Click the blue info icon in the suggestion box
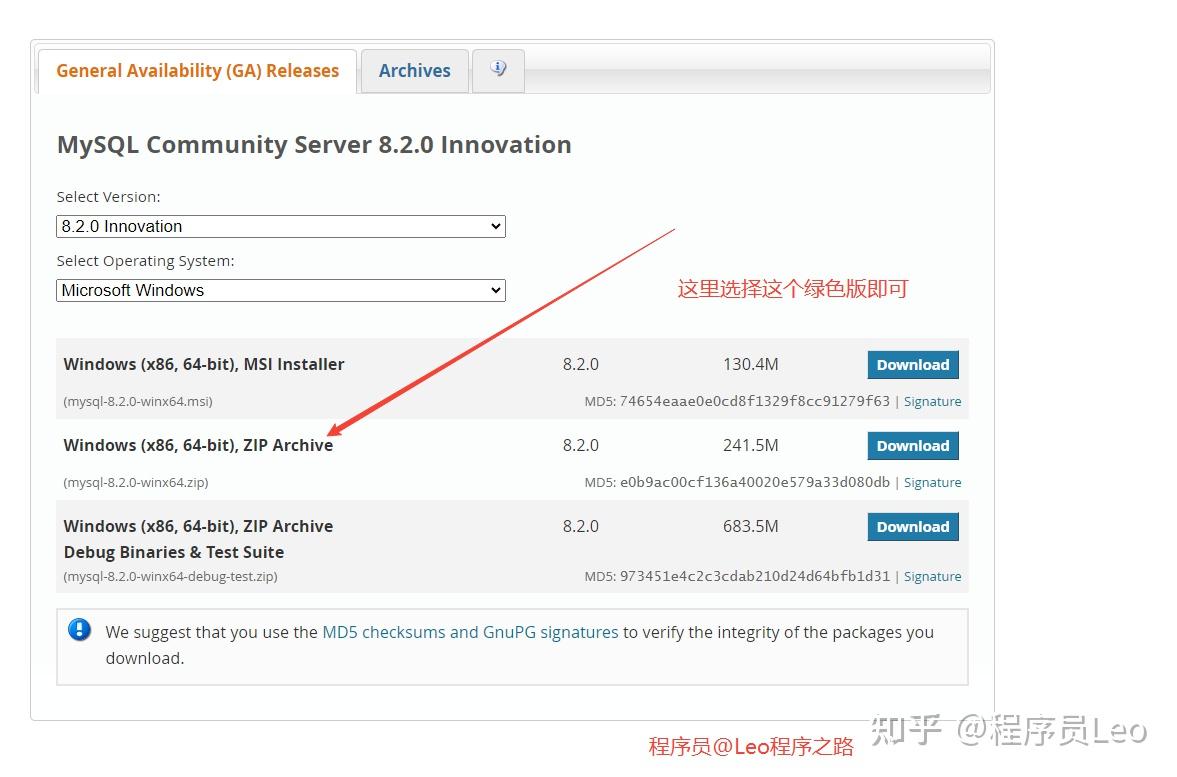Screen dimensions: 1177x777 coord(80,630)
